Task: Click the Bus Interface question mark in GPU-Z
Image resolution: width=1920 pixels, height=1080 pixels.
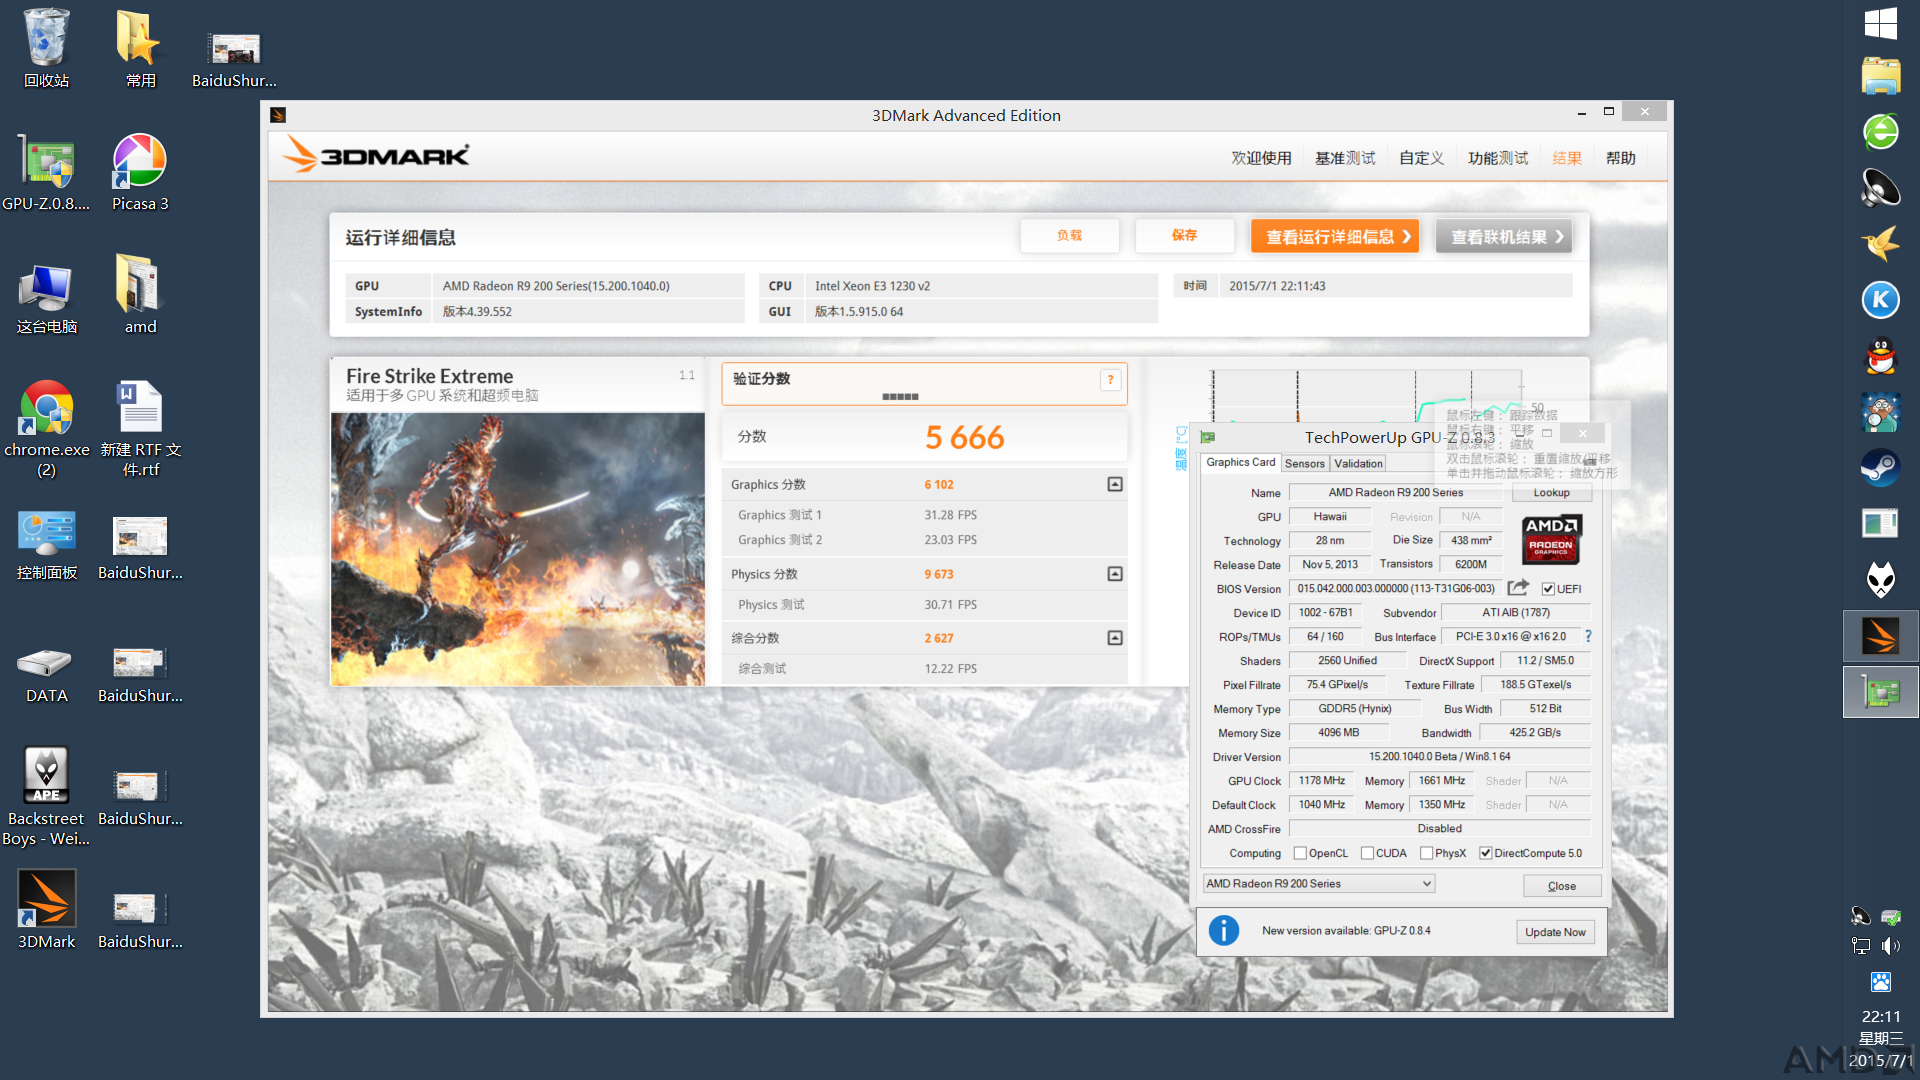Action: [1588, 636]
